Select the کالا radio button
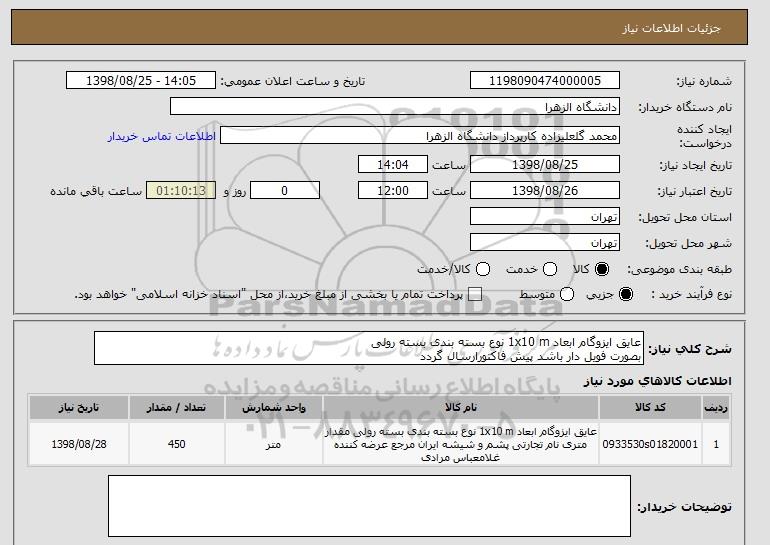Image resolution: width=770 pixels, height=545 pixels. [x=601, y=269]
